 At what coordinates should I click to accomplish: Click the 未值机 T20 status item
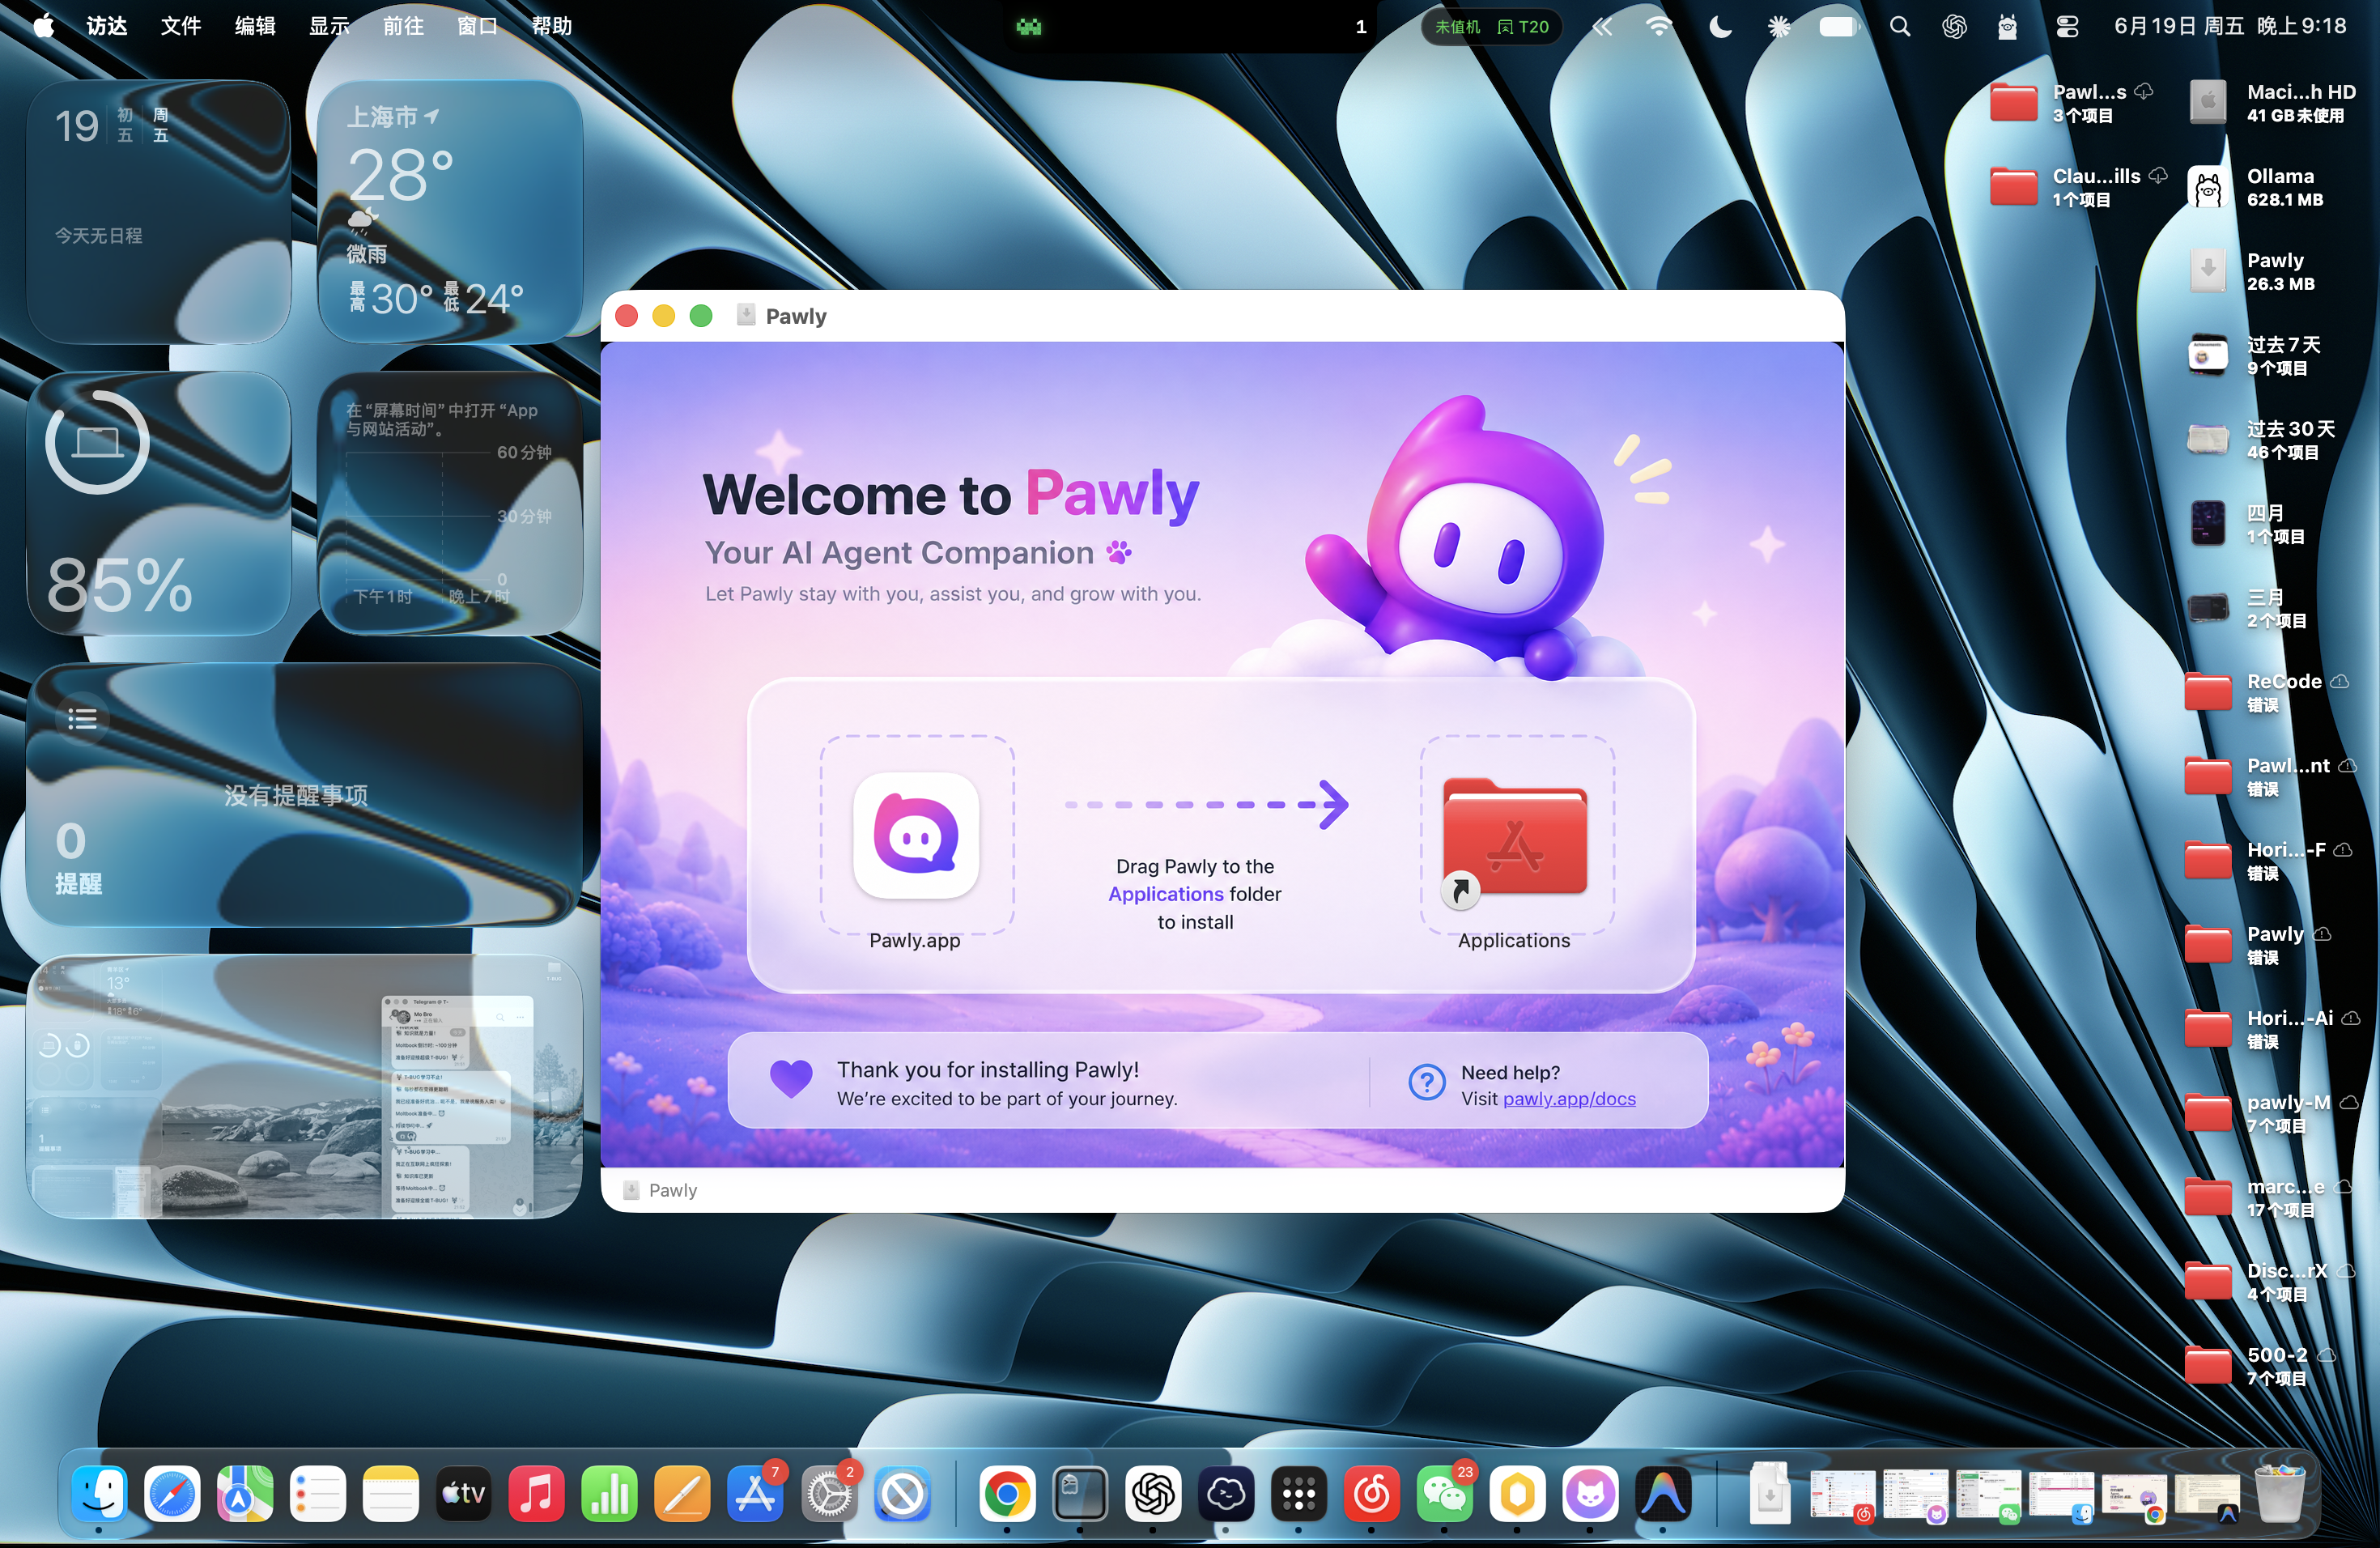coord(1491,27)
